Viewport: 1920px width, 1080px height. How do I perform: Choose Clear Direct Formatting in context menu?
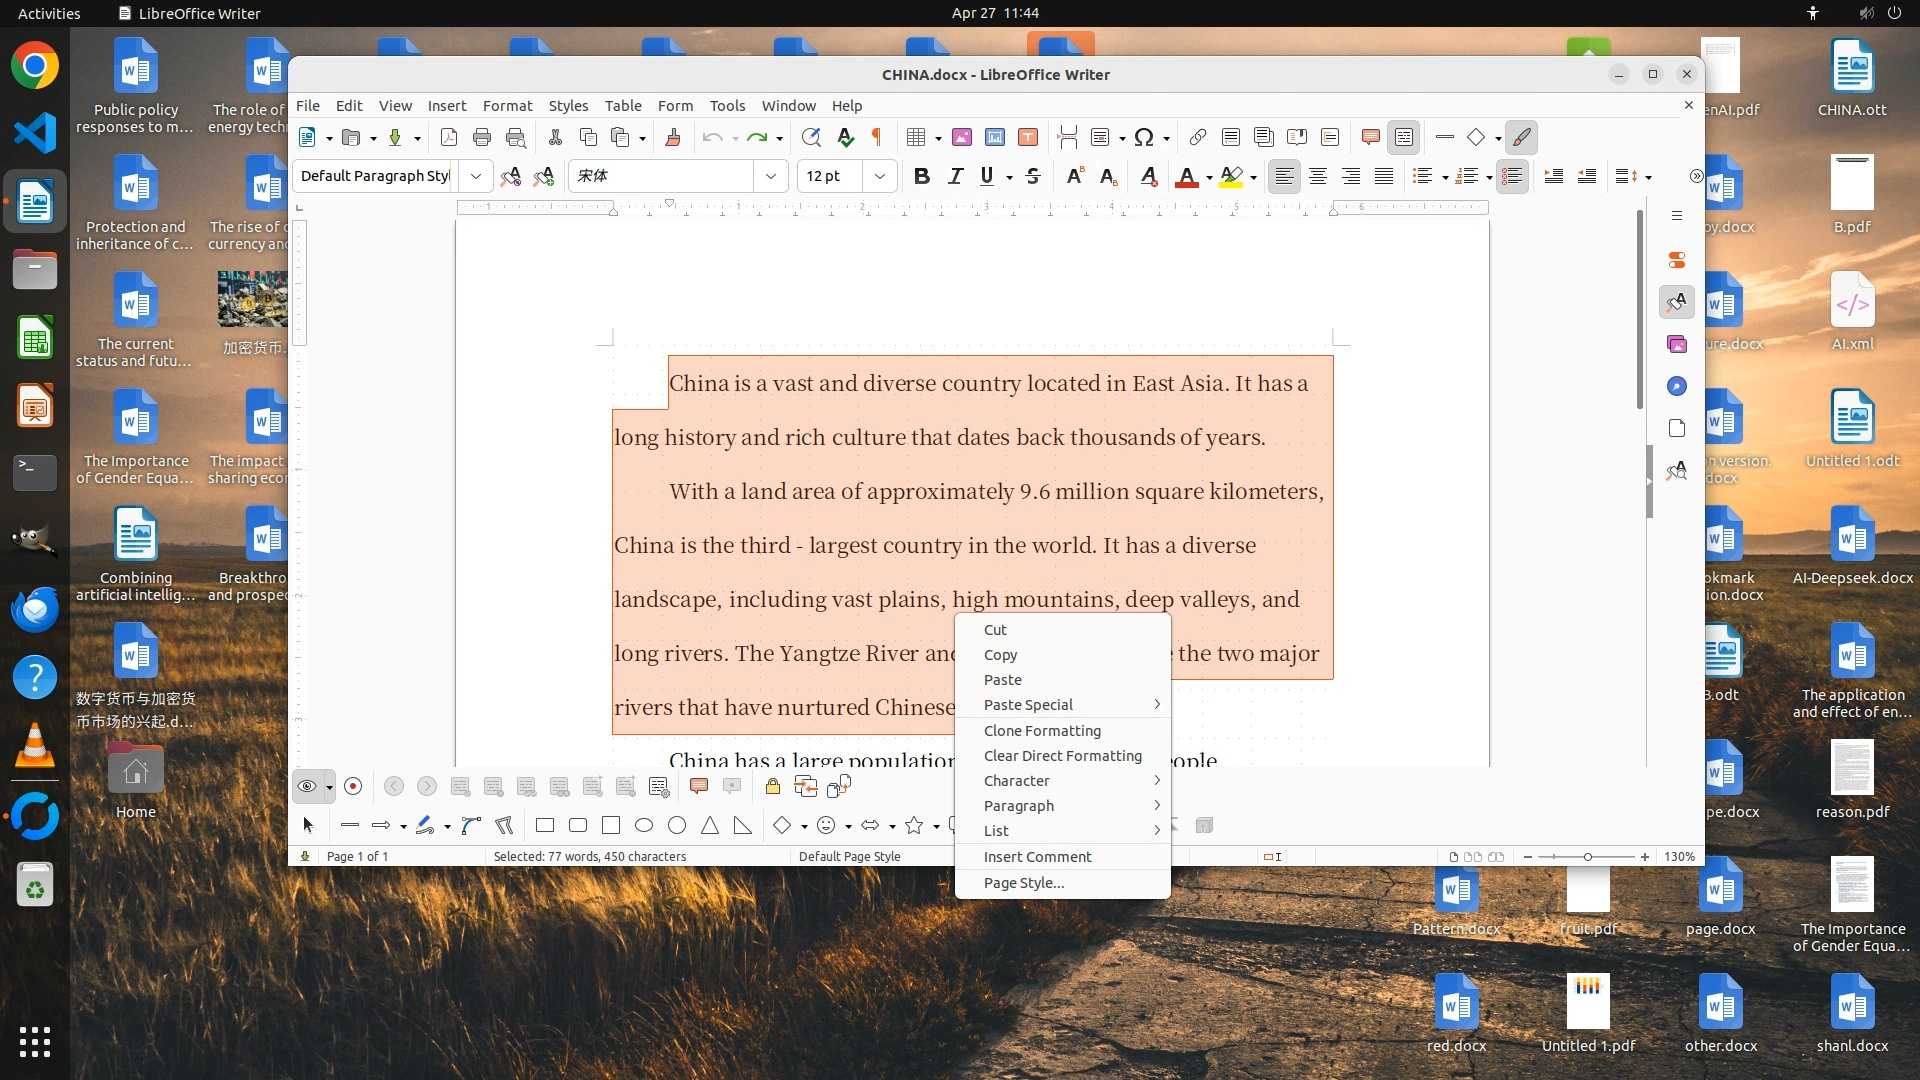tap(1062, 756)
